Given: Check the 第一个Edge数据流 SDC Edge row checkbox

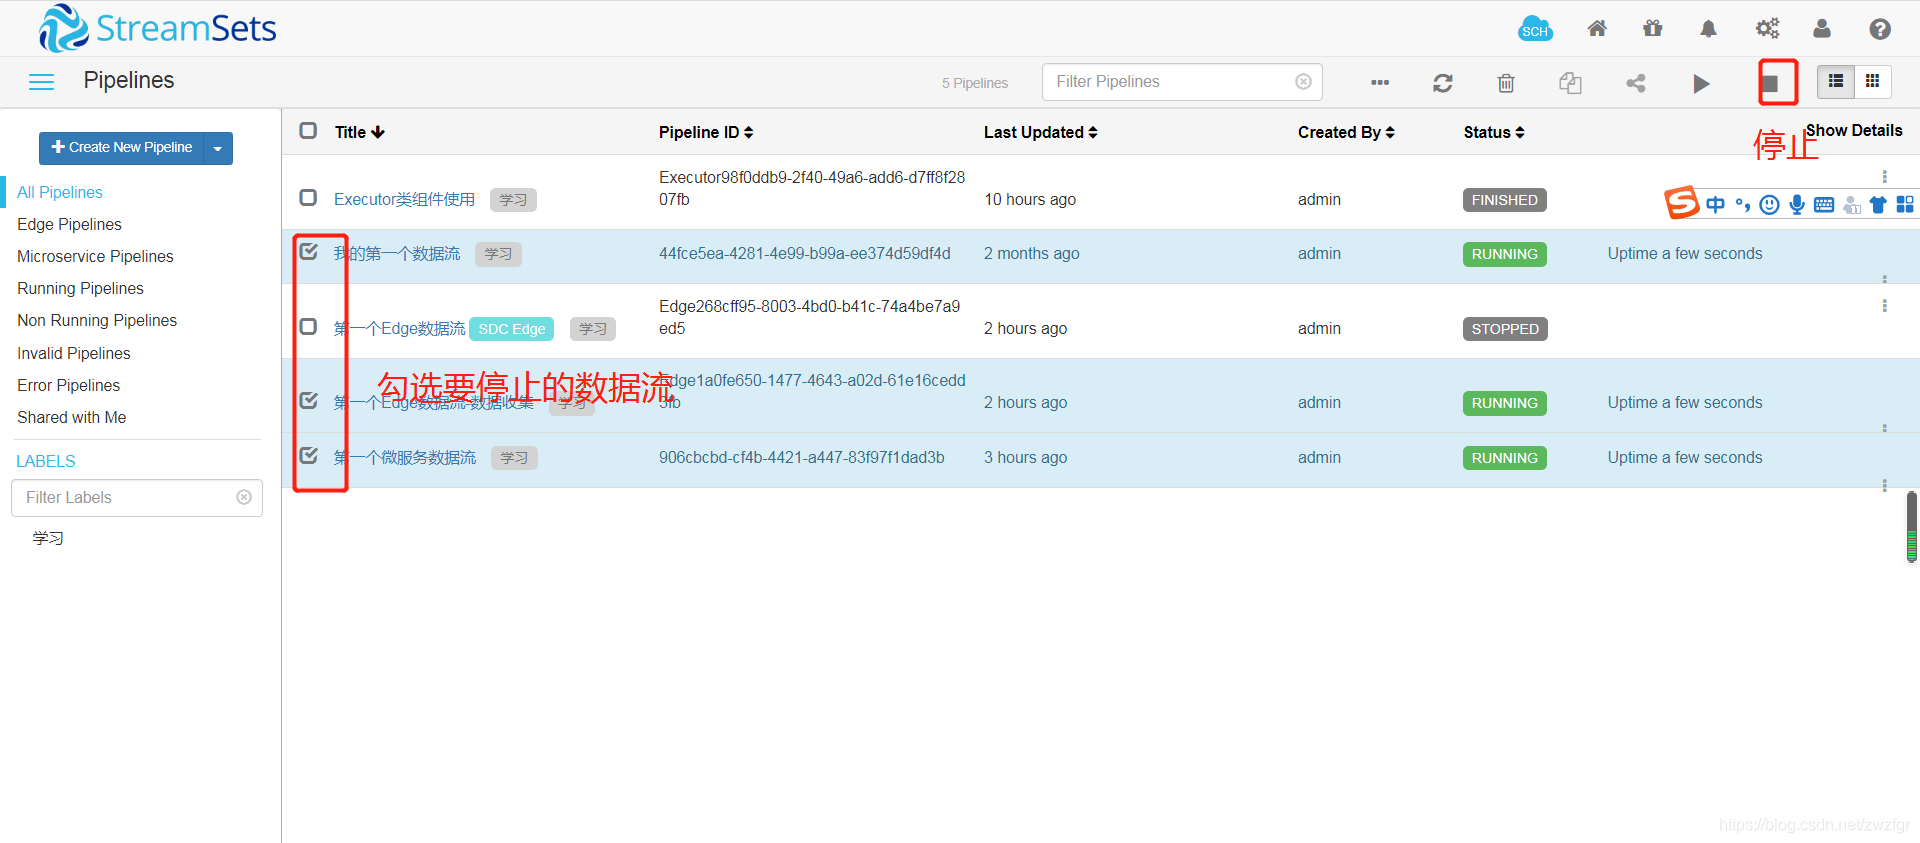Looking at the screenshot, I should click(308, 327).
